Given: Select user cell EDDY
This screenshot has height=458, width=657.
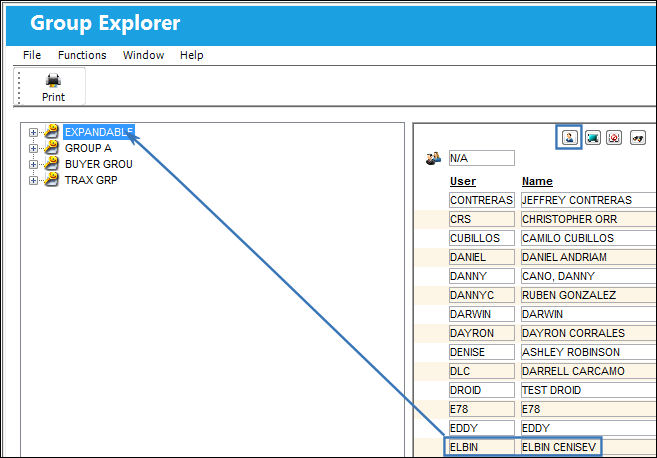Looking at the screenshot, I should click(481, 428).
